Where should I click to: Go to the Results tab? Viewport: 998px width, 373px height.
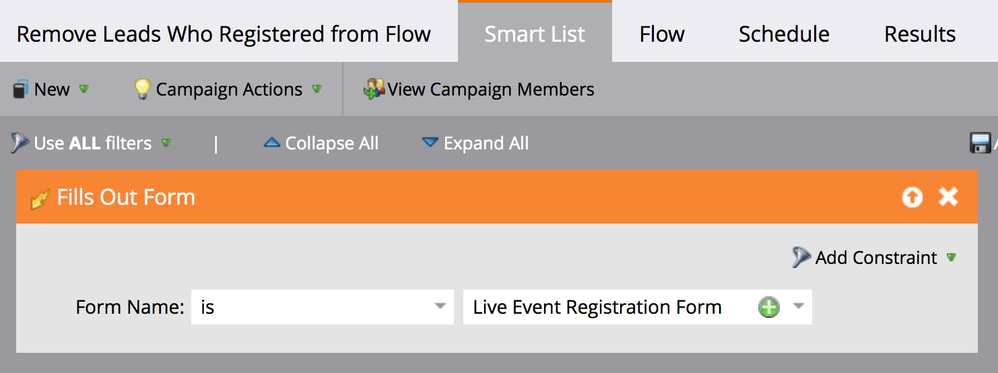pos(920,34)
